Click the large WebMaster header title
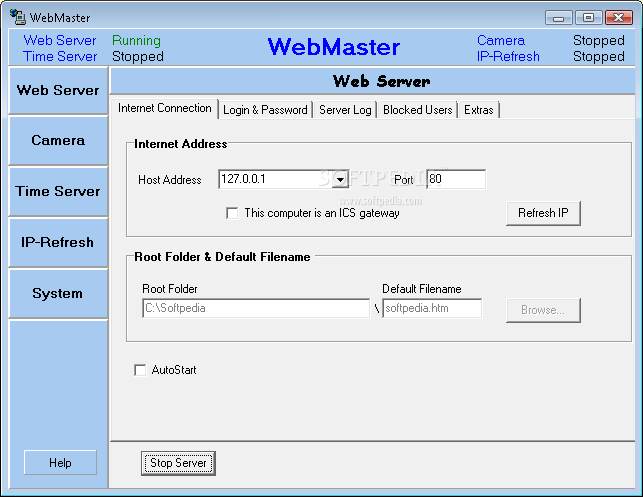Viewport: 643px width, 497px height. 333,47
